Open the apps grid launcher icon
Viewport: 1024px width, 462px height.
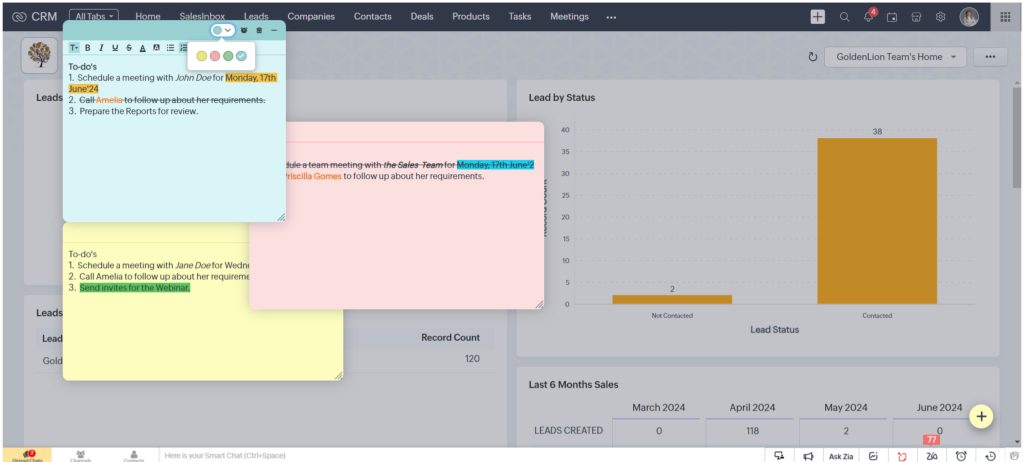tap(1006, 17)
